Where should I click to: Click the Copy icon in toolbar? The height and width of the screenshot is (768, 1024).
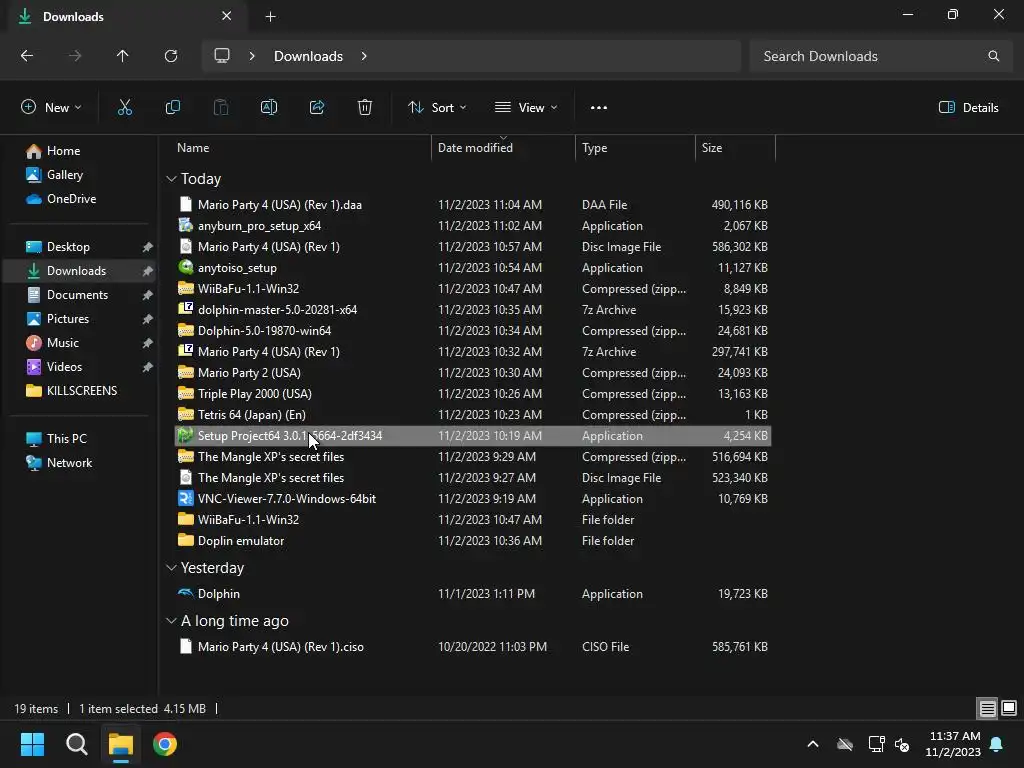coord(172,108)
